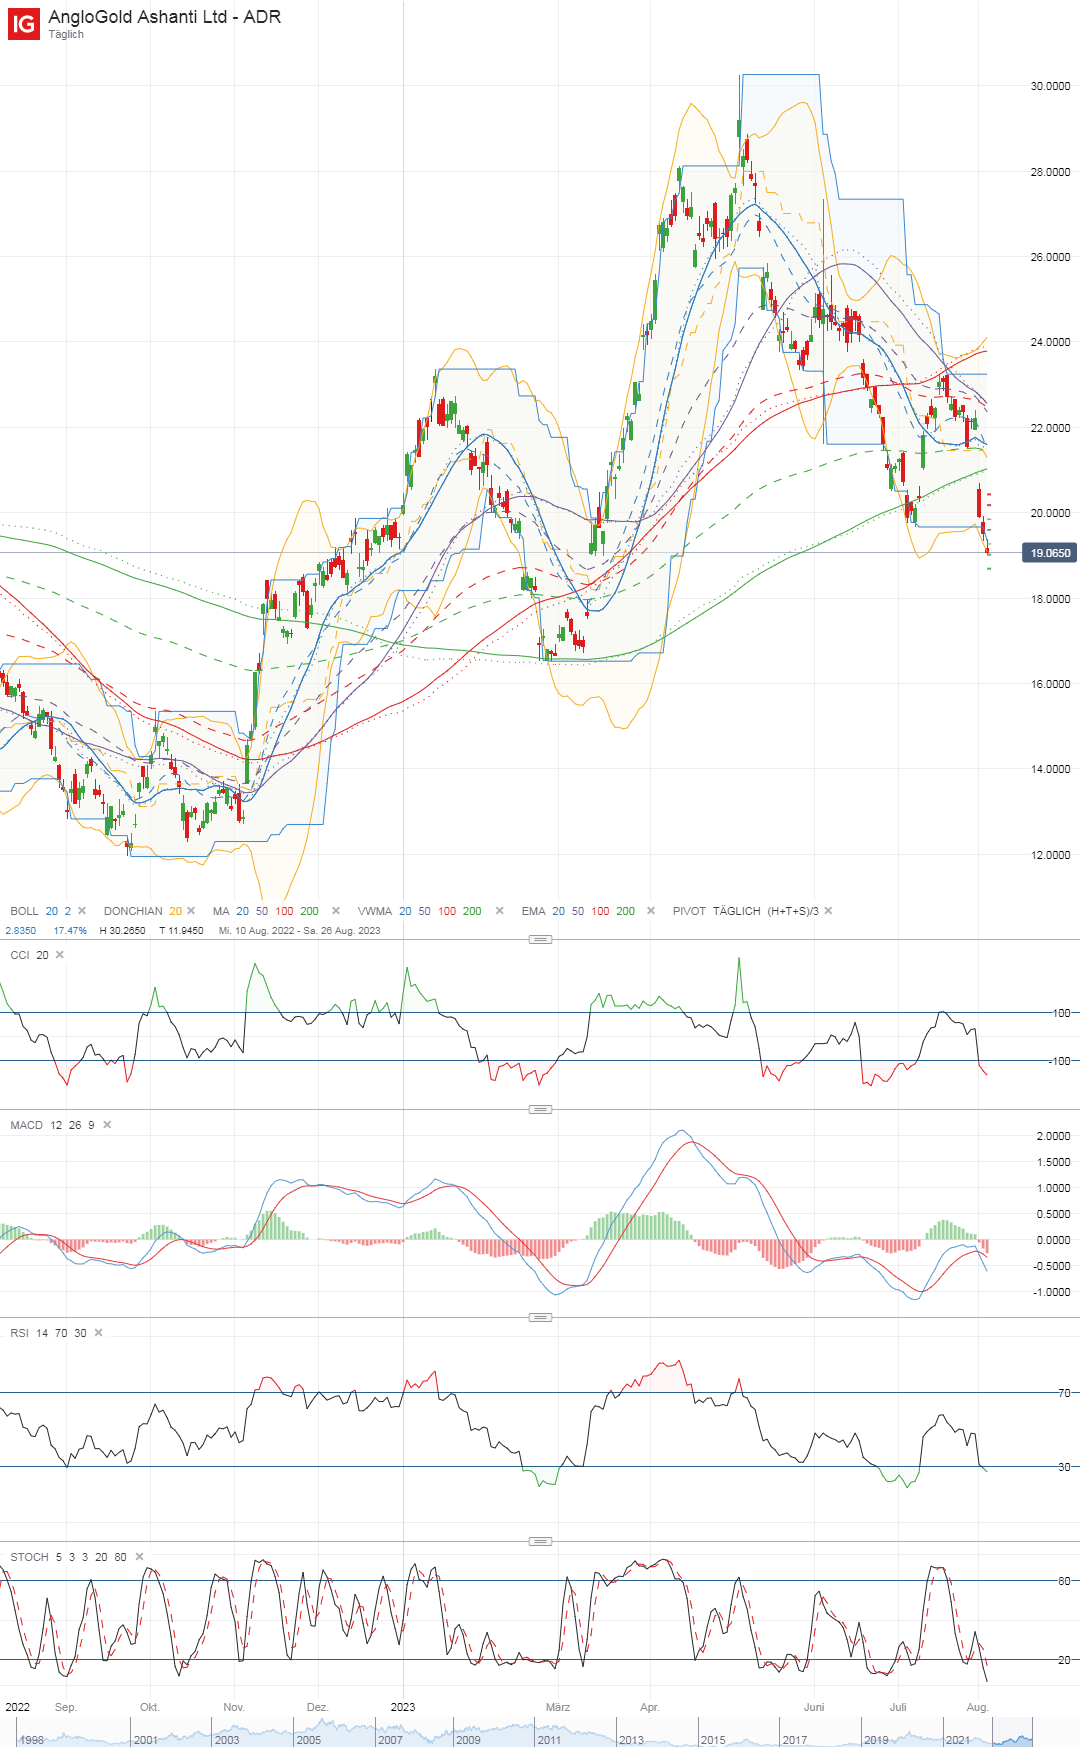
Task: Click the MACD indicator label
Action: coord(27,1125)
